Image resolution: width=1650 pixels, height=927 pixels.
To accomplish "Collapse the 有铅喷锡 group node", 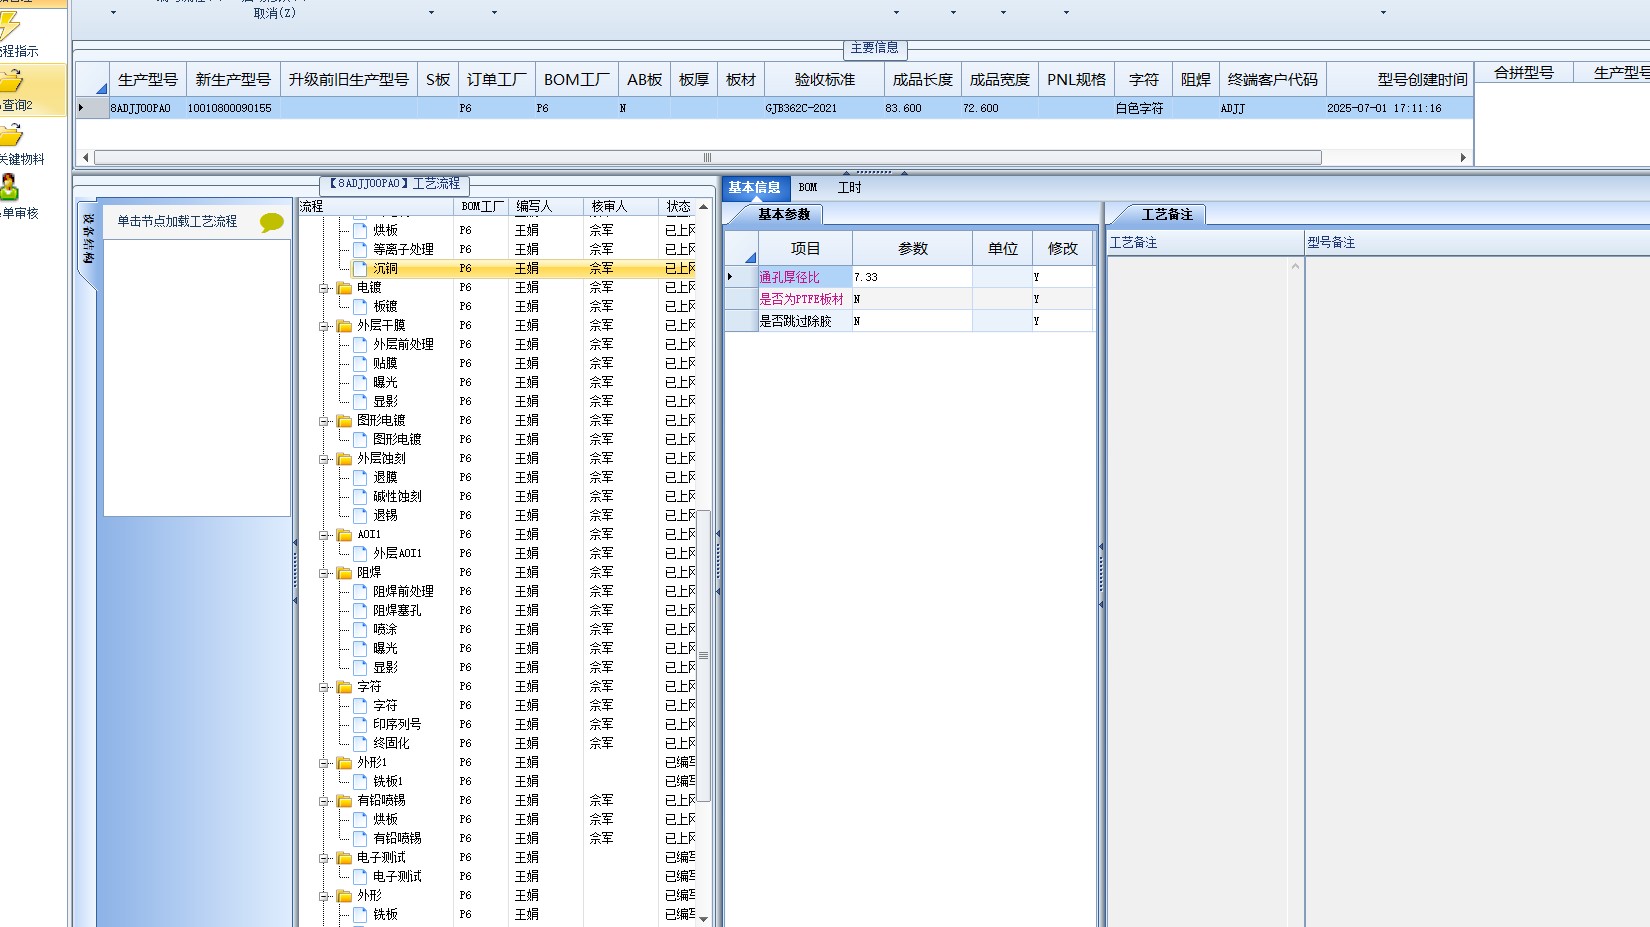I will 324,801.
